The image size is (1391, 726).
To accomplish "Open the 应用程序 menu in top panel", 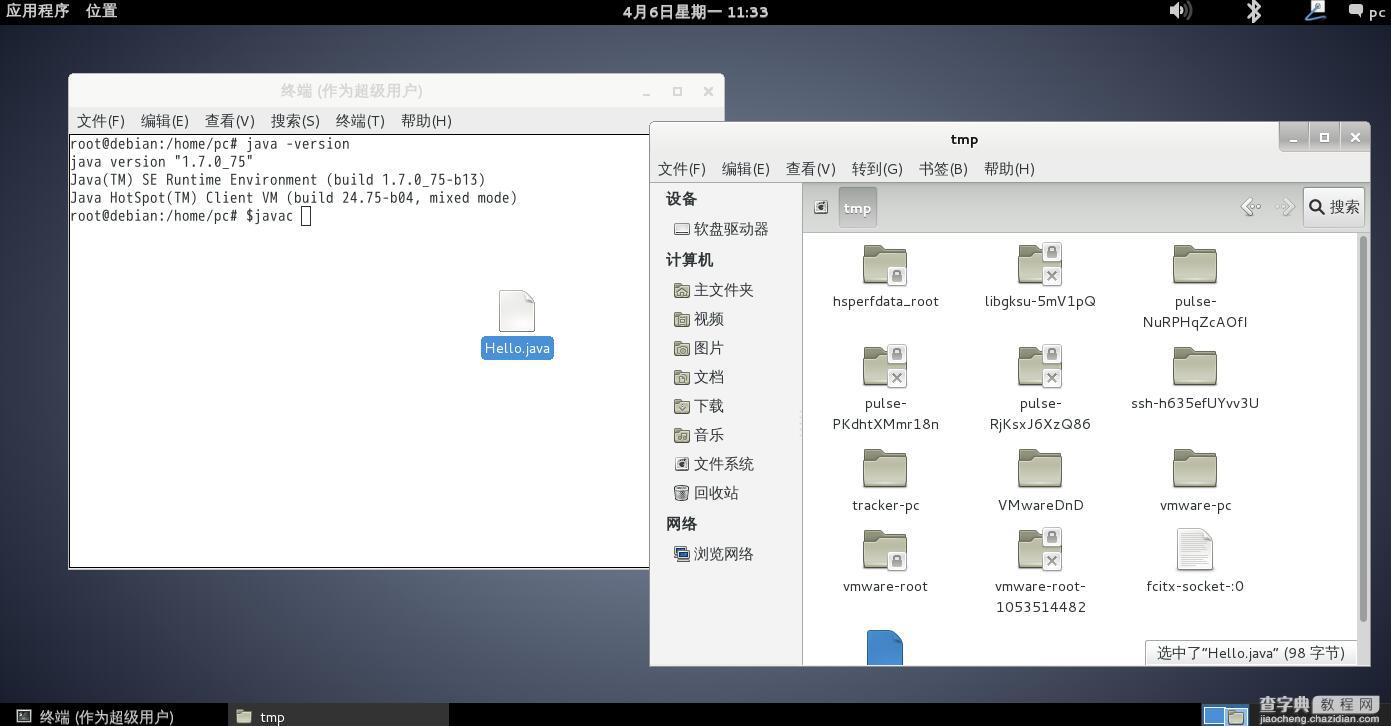I will (x=38, y=11).
